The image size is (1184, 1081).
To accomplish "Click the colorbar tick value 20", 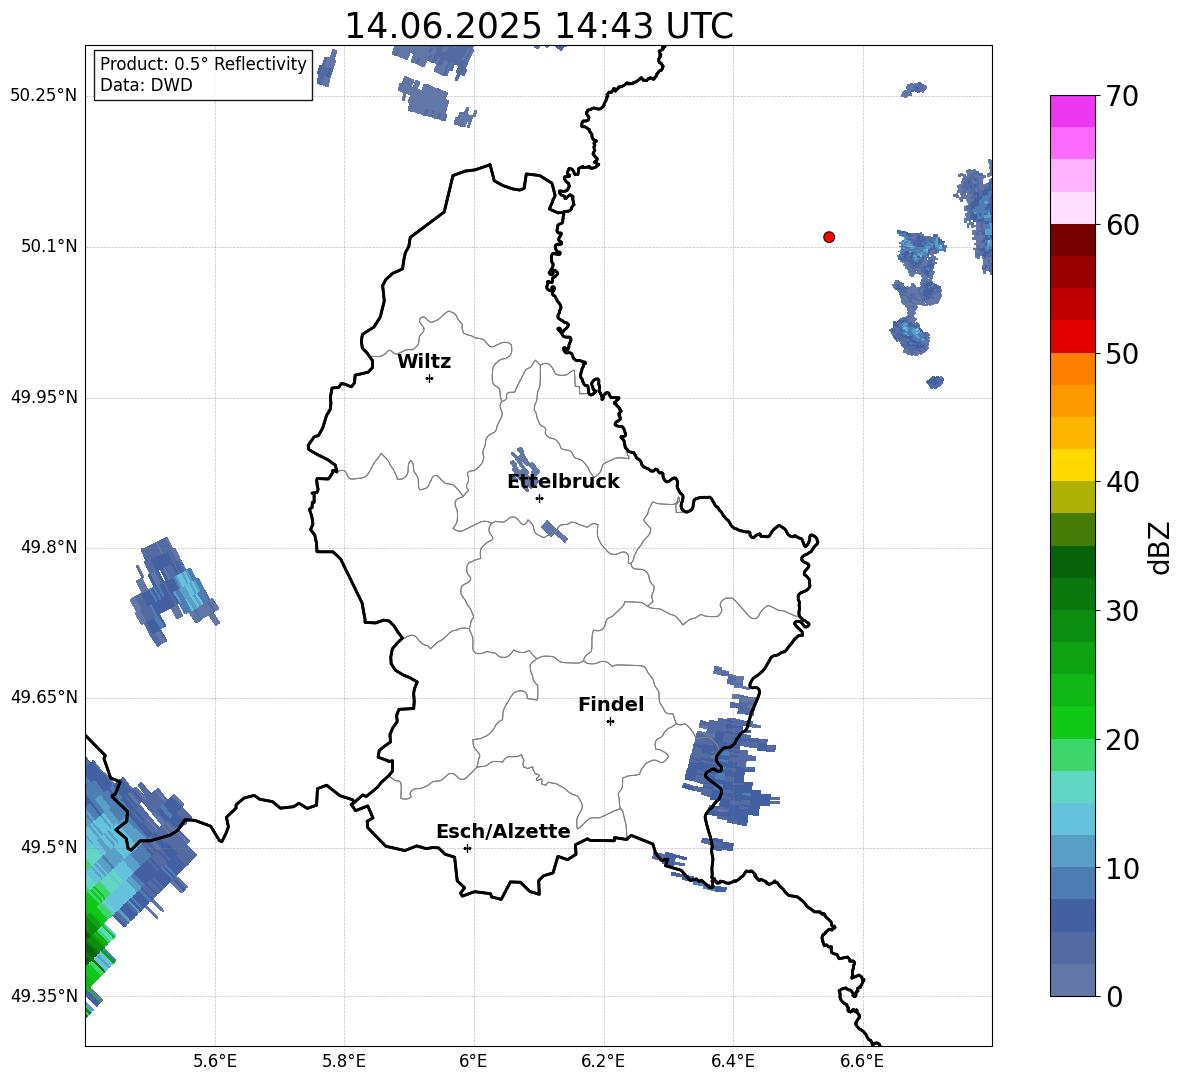I will pyautogui.click(x=1122, y=740).
